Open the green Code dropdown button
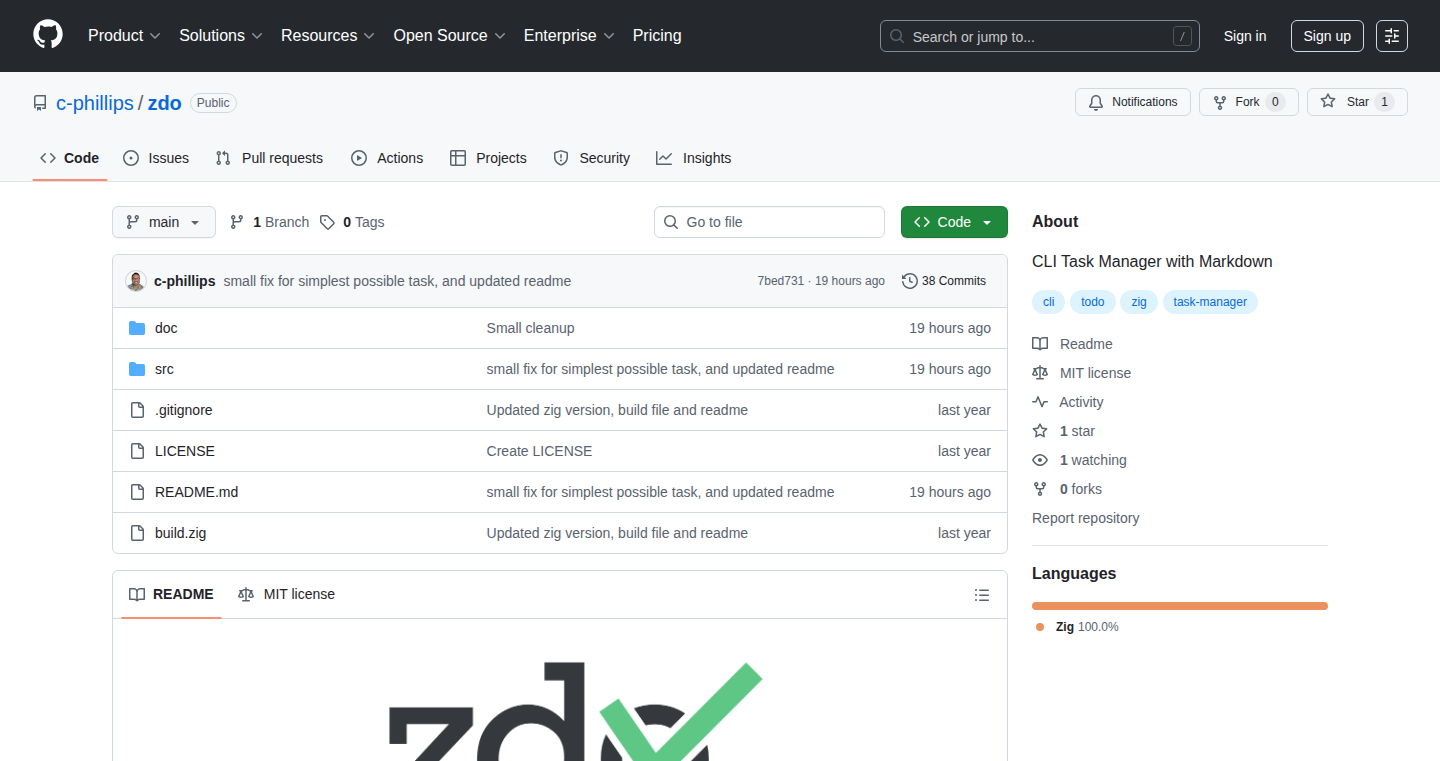The width and height of the screenshot is (1440, 761). pyautogui.click(x=954, y=222)
